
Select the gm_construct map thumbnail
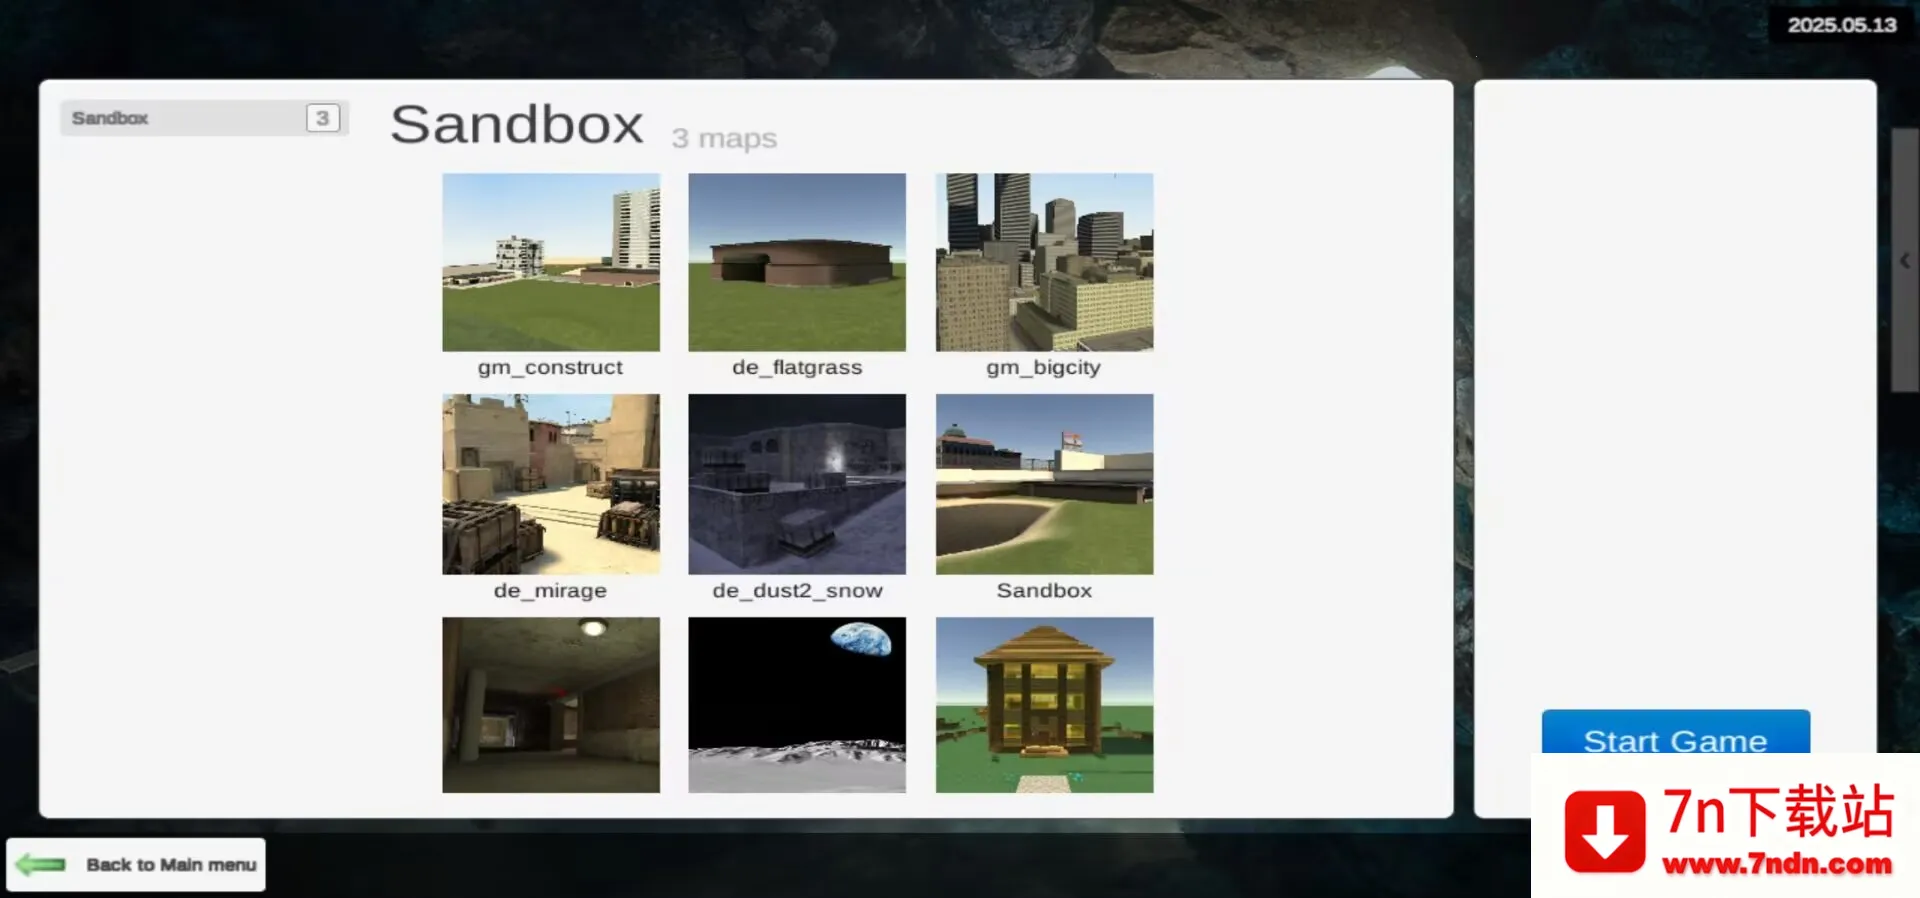click(551, 262)
